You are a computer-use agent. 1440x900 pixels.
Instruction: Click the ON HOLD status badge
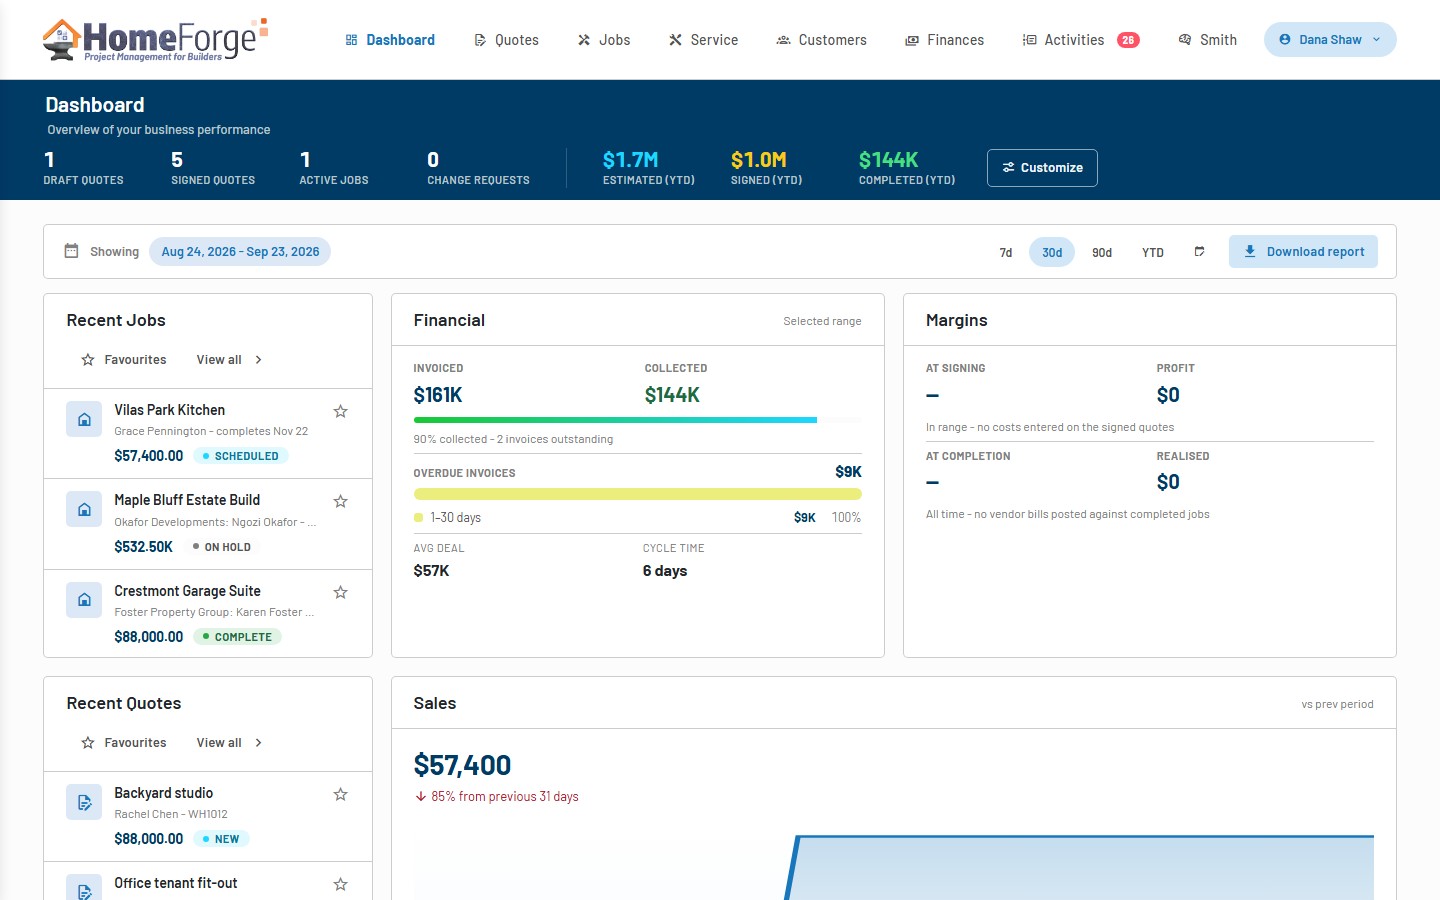[x=222, y=547]
